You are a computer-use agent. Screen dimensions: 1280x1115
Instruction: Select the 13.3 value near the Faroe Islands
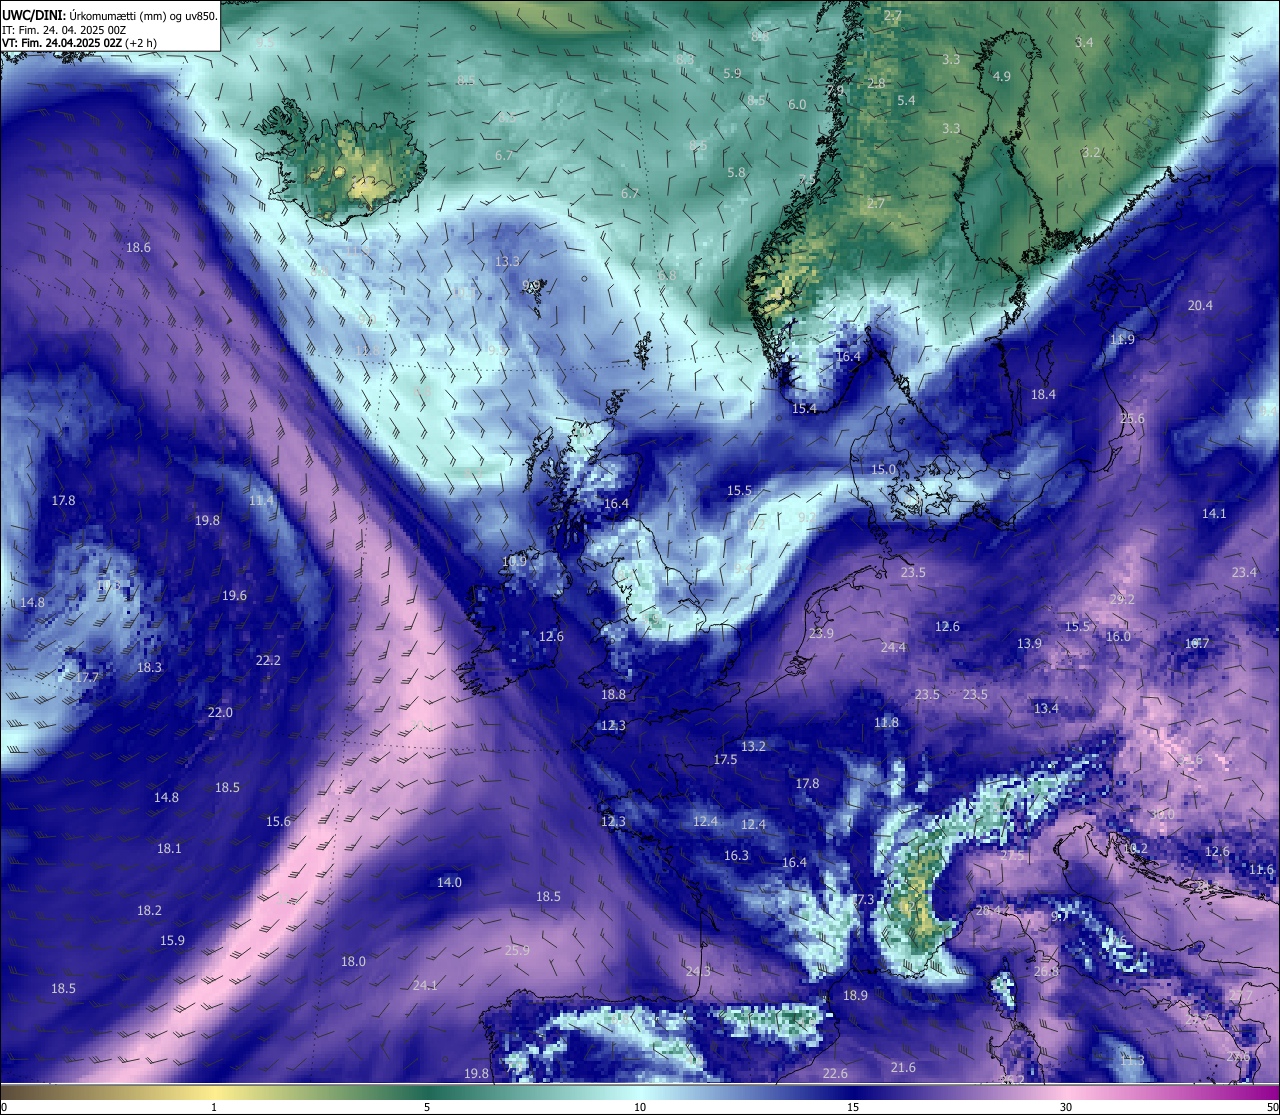pyautogui.click(x=507, y=261)
